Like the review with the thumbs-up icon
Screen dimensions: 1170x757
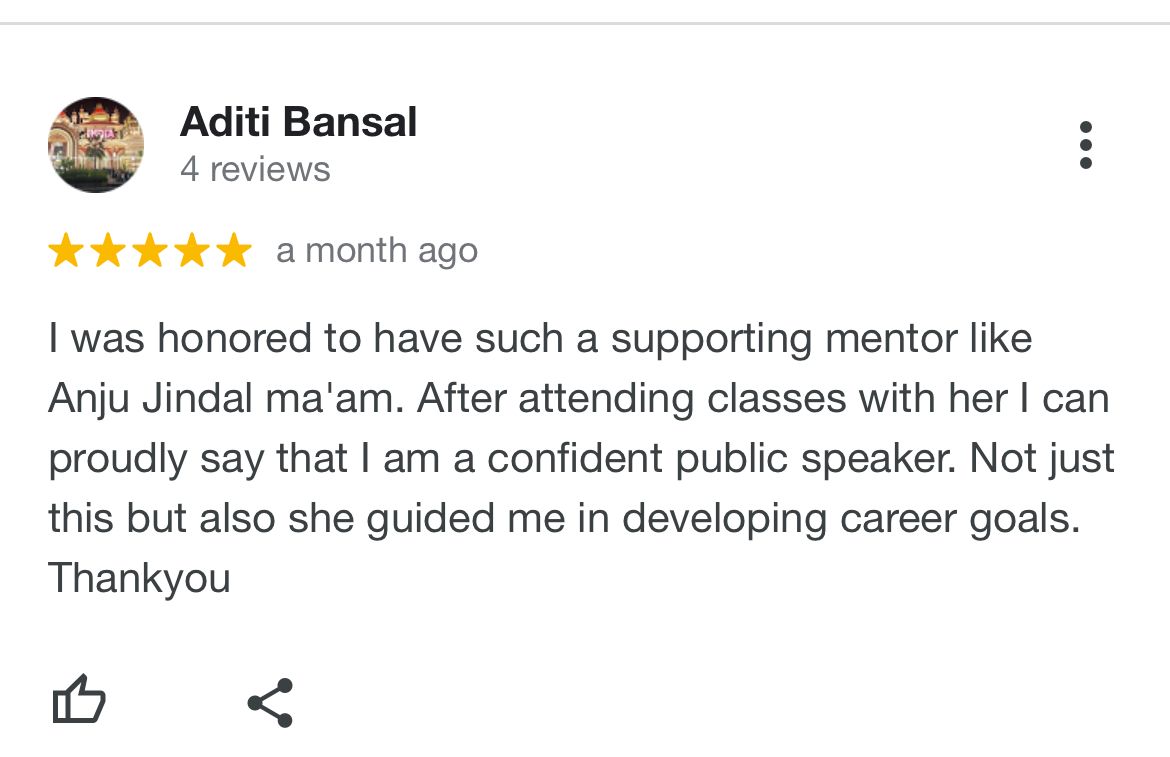78,700
